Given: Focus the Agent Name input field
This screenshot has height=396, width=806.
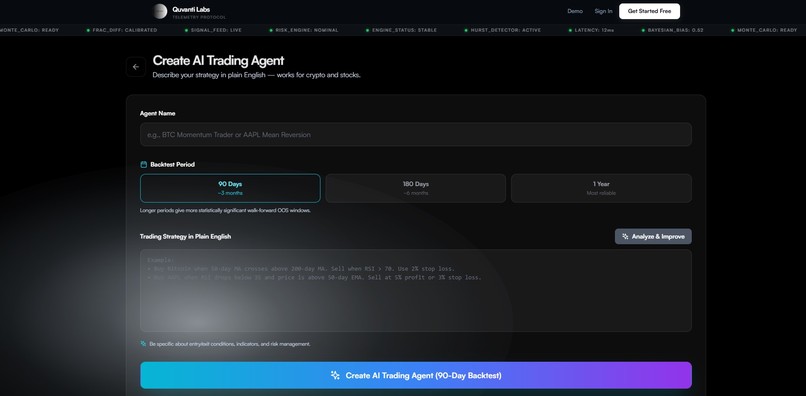Looking at the screenshot, I should (415, 135).
